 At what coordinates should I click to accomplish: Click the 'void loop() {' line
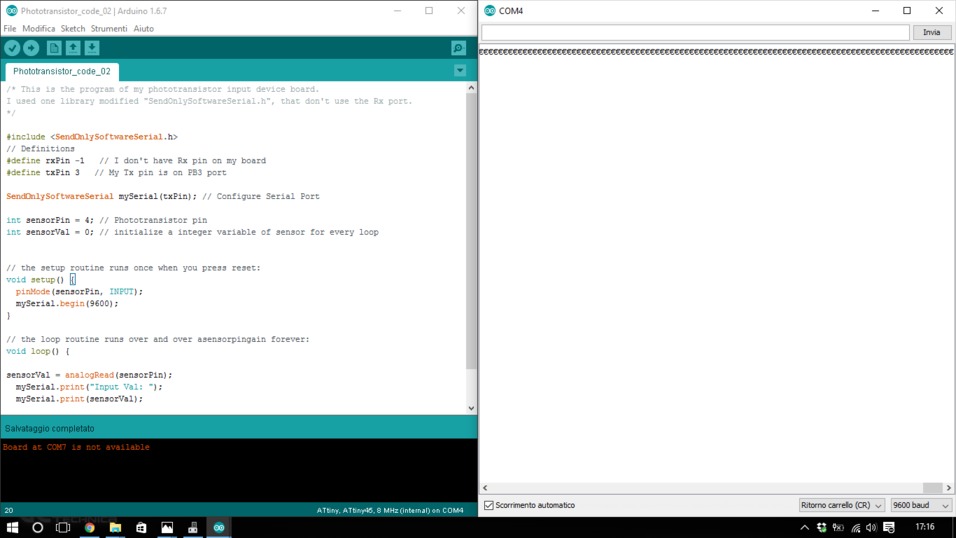point(38,351)
